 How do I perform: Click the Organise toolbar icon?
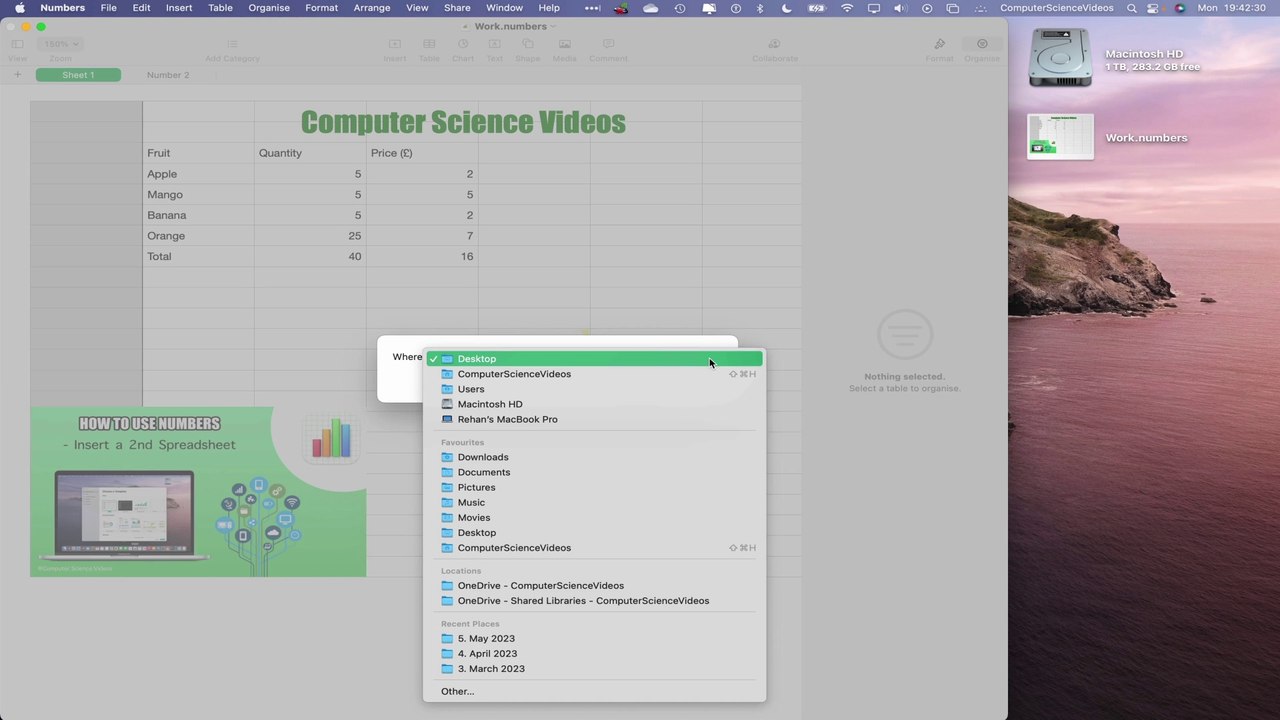point(982,44)
